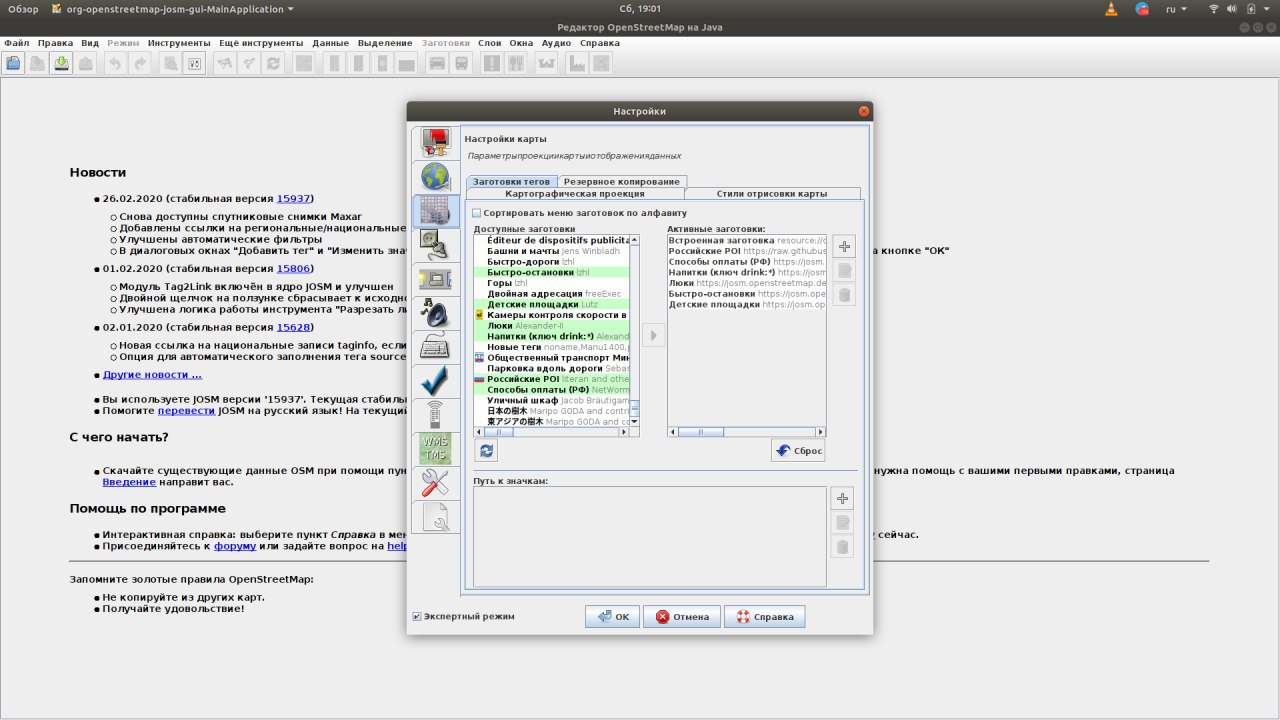Open the Выделение menu
Viewport: 1280px width, 720px height.
pos(385,43)
